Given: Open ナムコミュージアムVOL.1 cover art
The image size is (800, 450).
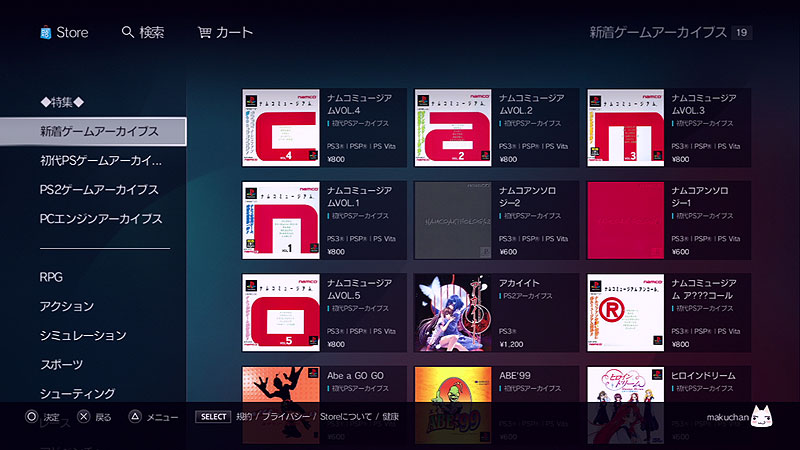Looking at the screenshot, I should 281,220.
